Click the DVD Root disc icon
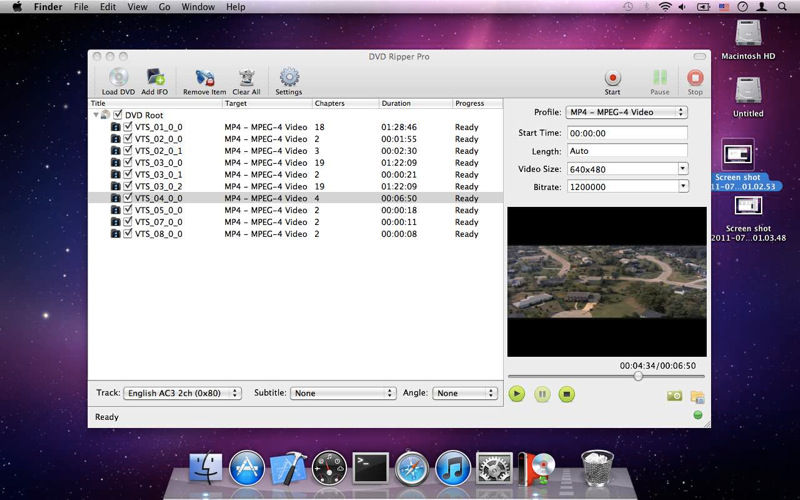 106,115
